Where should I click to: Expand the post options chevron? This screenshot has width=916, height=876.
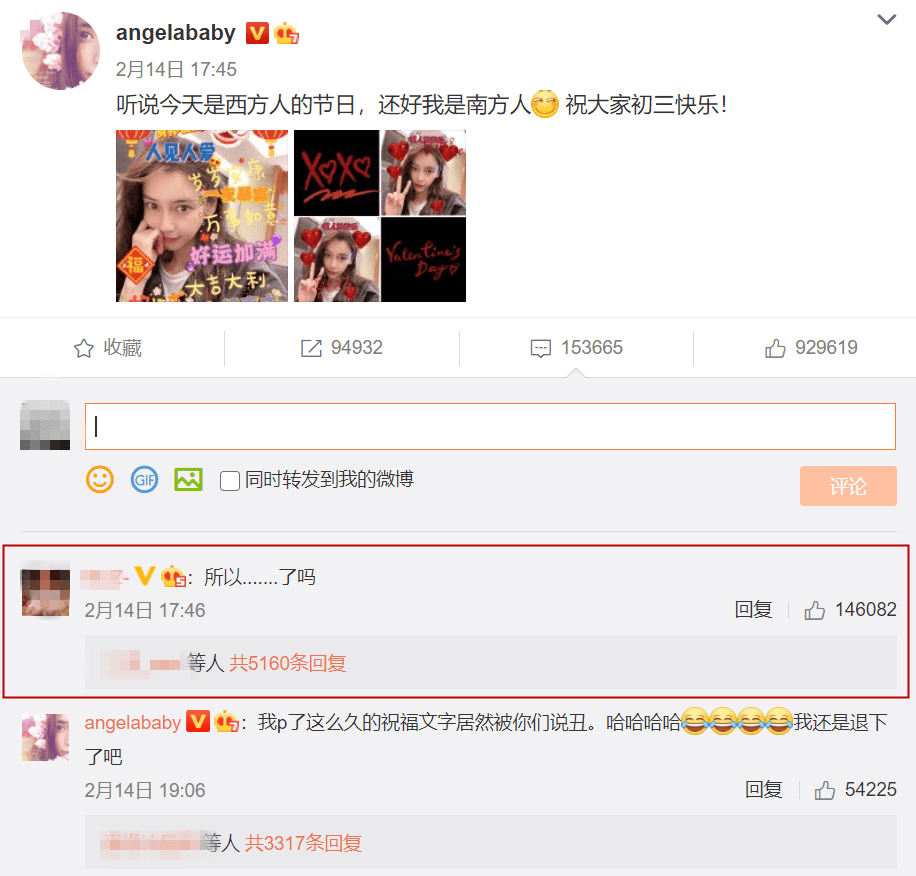(887, 20)
